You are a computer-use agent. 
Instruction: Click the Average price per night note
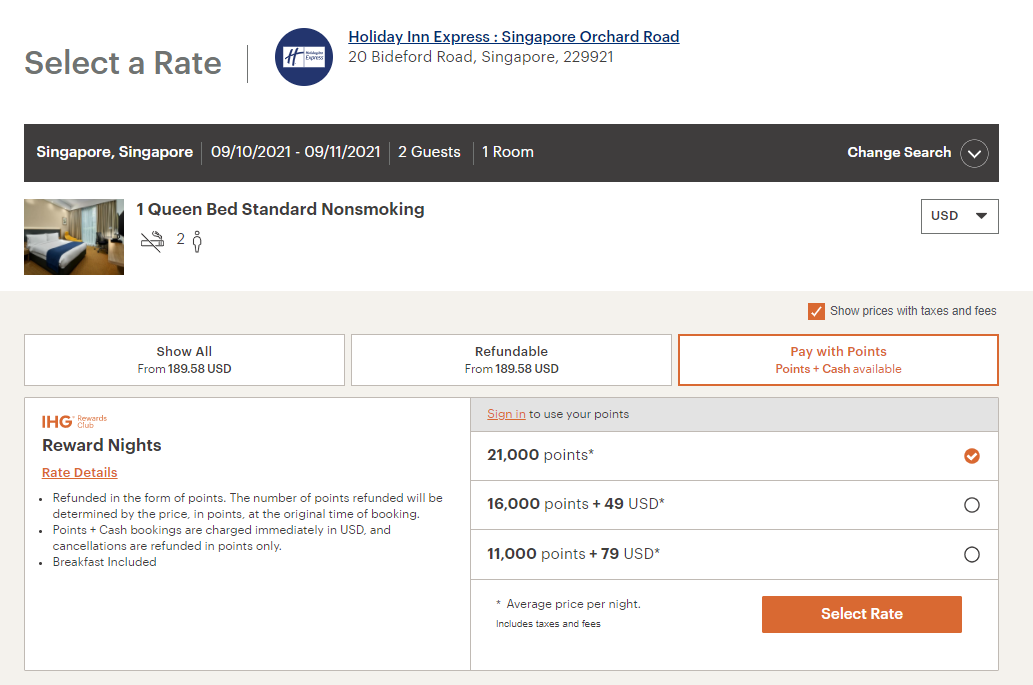click(x=573, y=604)
